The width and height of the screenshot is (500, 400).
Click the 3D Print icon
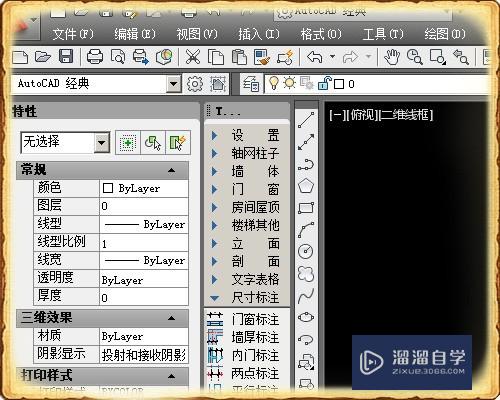point(164,57)
